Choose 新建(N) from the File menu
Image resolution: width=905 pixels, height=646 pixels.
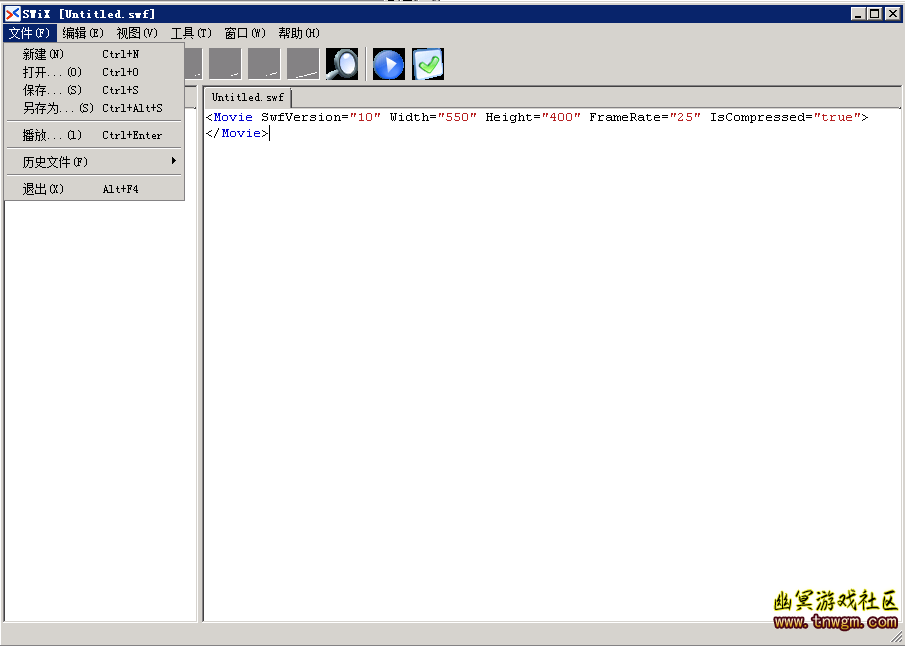pos(95,54)
